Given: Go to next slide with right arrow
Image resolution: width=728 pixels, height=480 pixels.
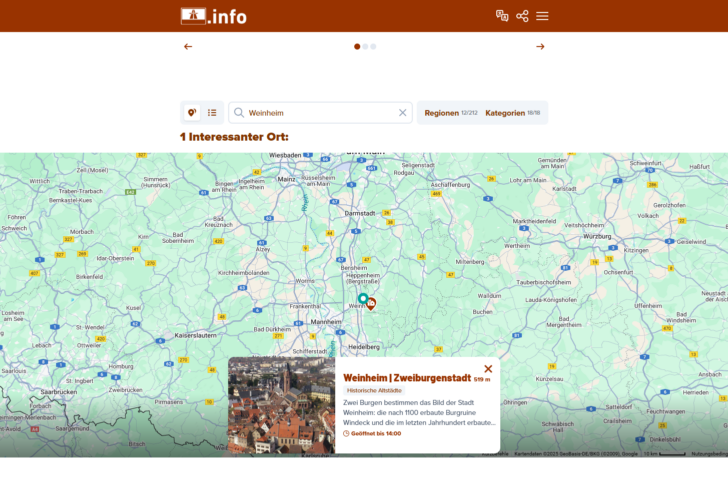Looking at the screenshot, I should coord(540,46).
